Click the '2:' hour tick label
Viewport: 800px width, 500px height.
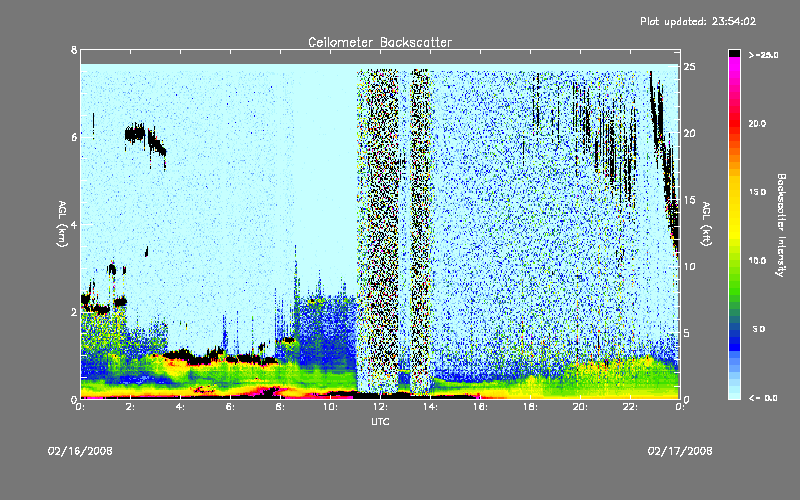click(130, 407)
